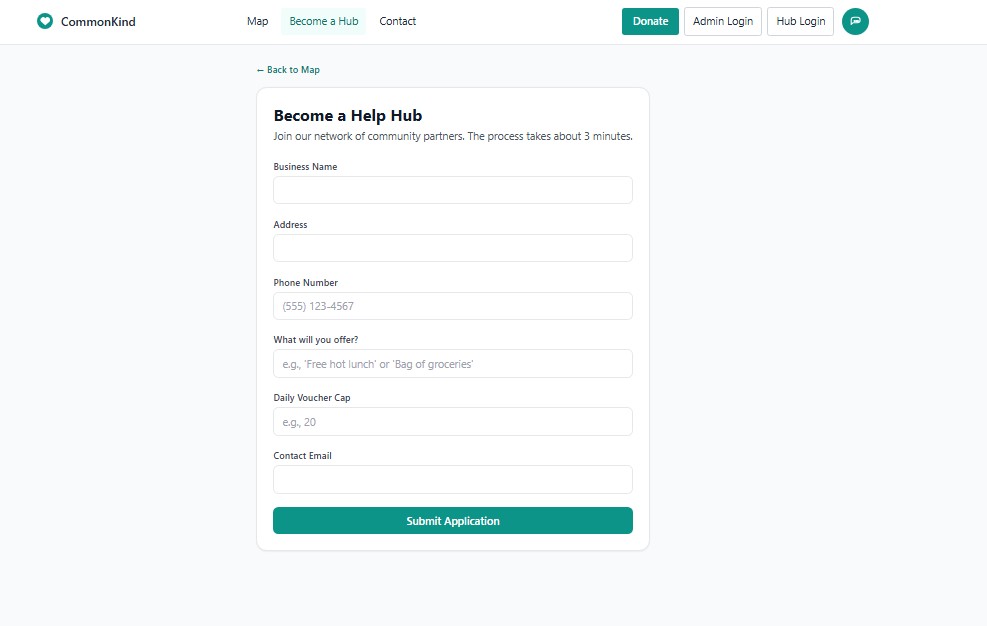The image size is (987, 626).
Task: Follow the Back to Map link
Action: [288, 70]
